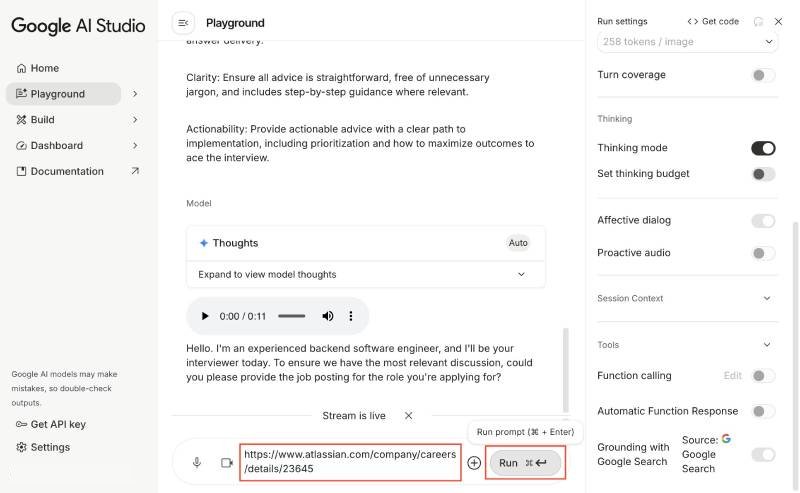Click the headphones icon in Run settings
Screen dimensions: 800x493
click(758, 21)
